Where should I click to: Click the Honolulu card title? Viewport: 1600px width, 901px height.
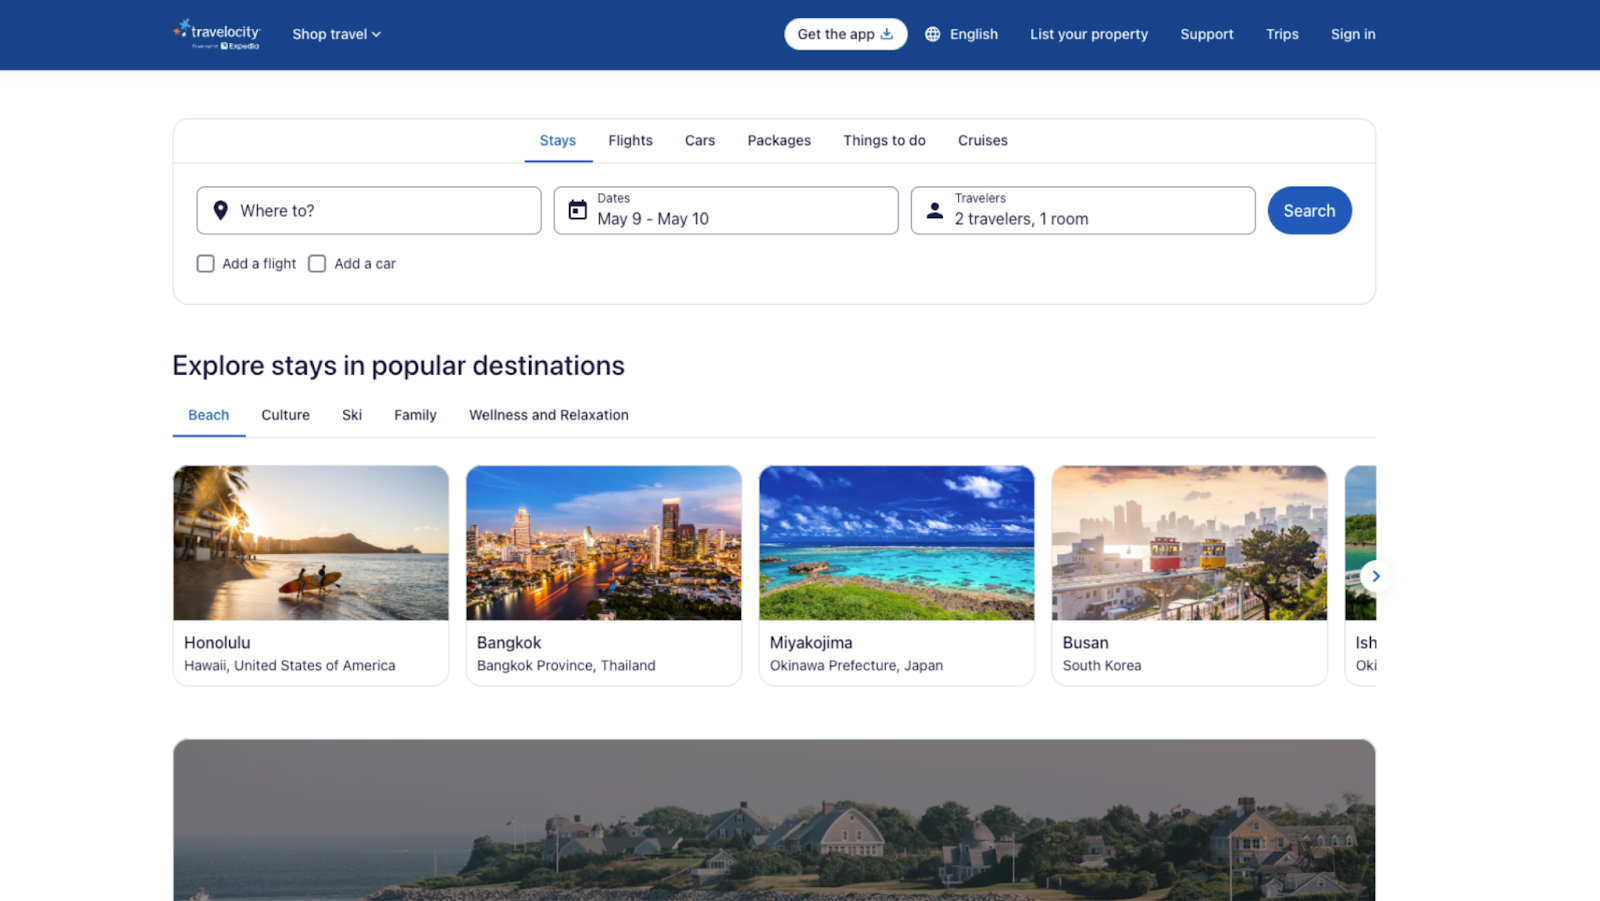(217, 643)
